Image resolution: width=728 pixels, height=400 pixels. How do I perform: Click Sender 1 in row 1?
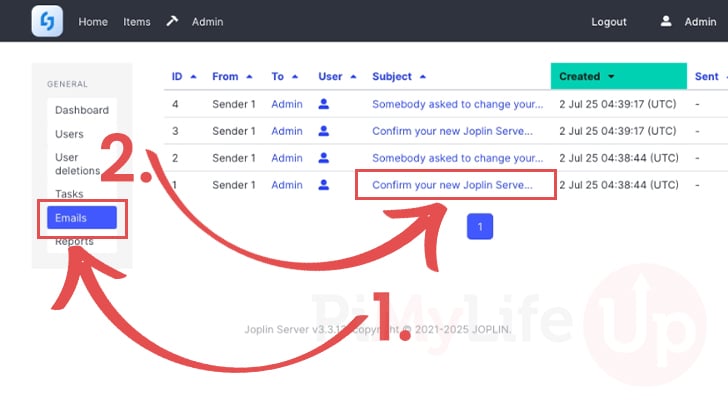click(x=234, y=185)
